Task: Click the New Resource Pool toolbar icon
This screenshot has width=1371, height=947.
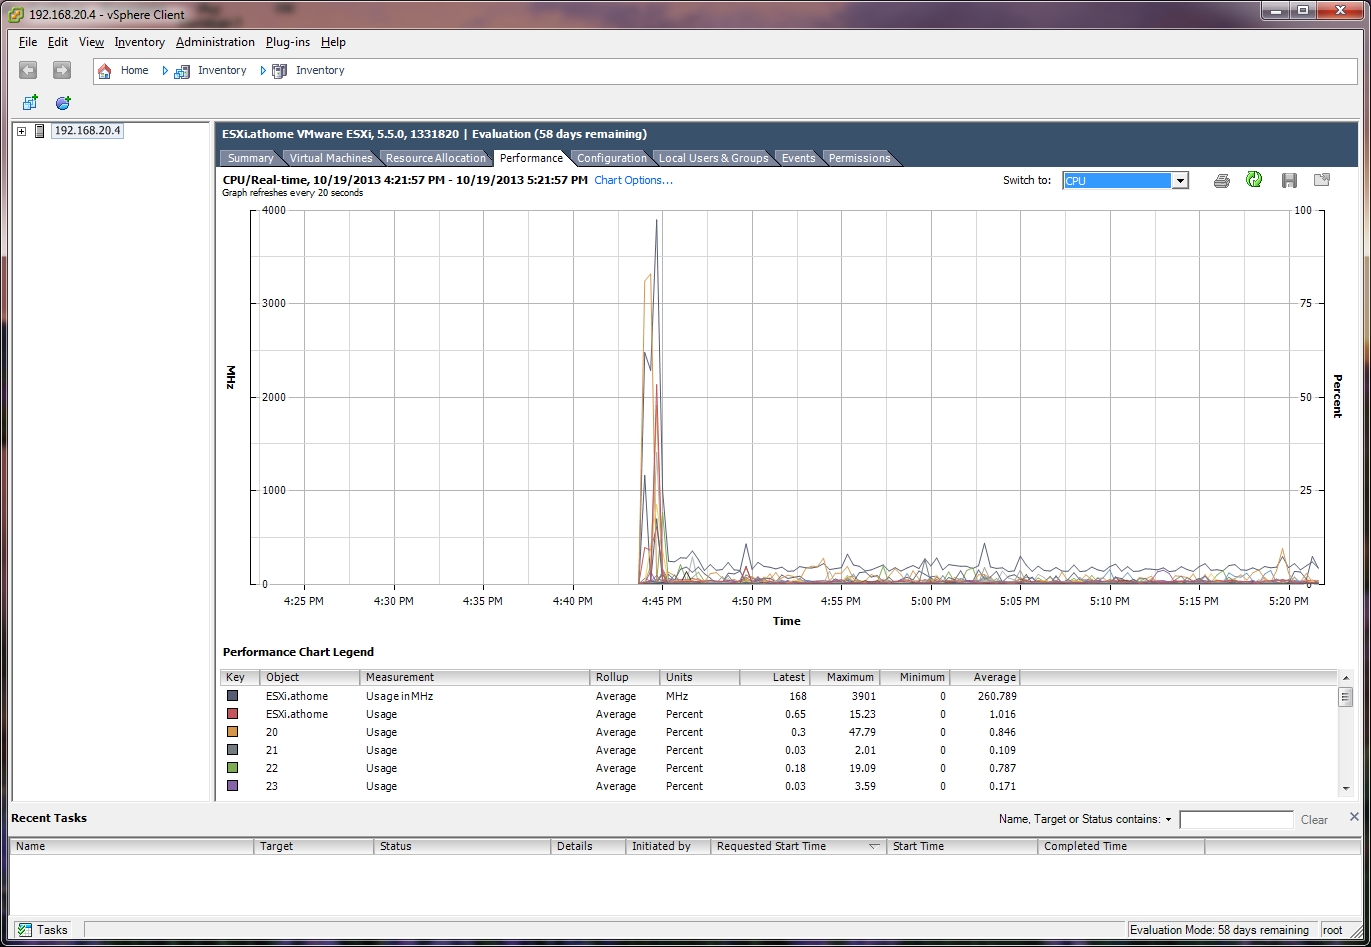Action: [x=63, y=103]
